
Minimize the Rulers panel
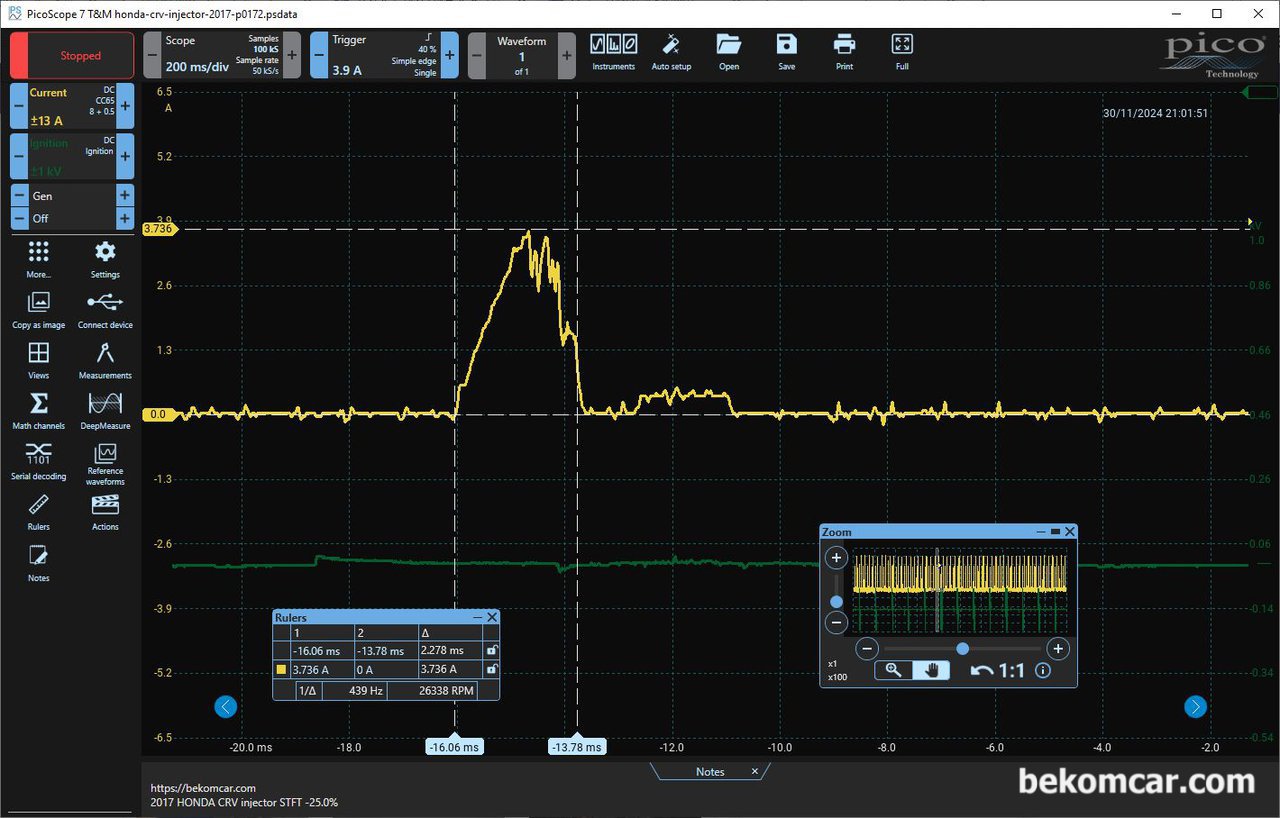pyautogui.click(x=479, y=617)
